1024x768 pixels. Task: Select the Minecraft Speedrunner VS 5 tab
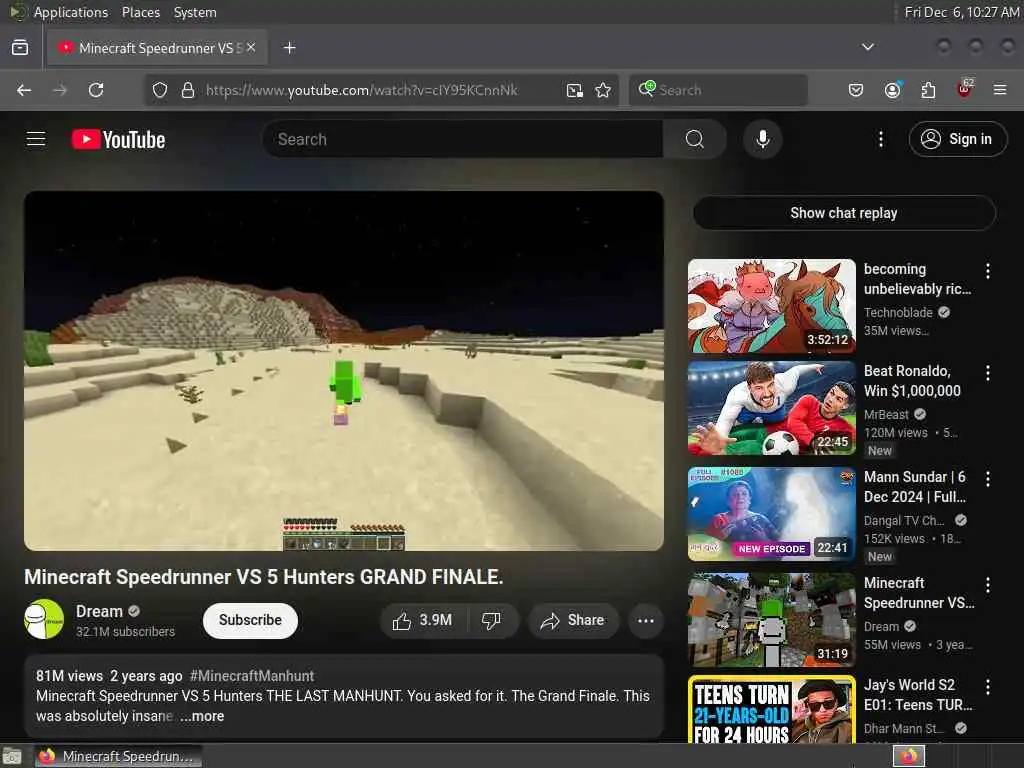pos(156,48)
